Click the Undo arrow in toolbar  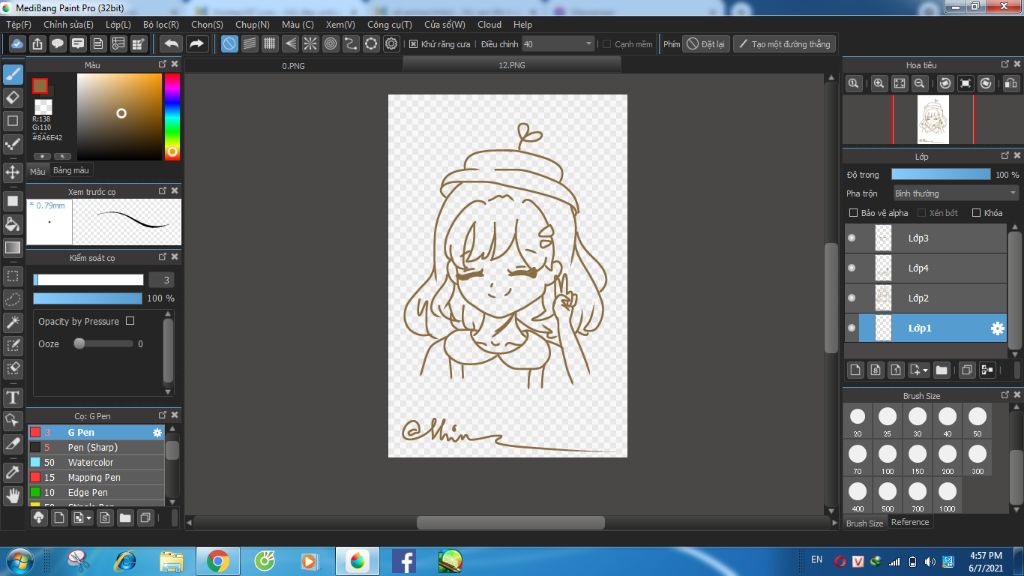coord(172,44)
